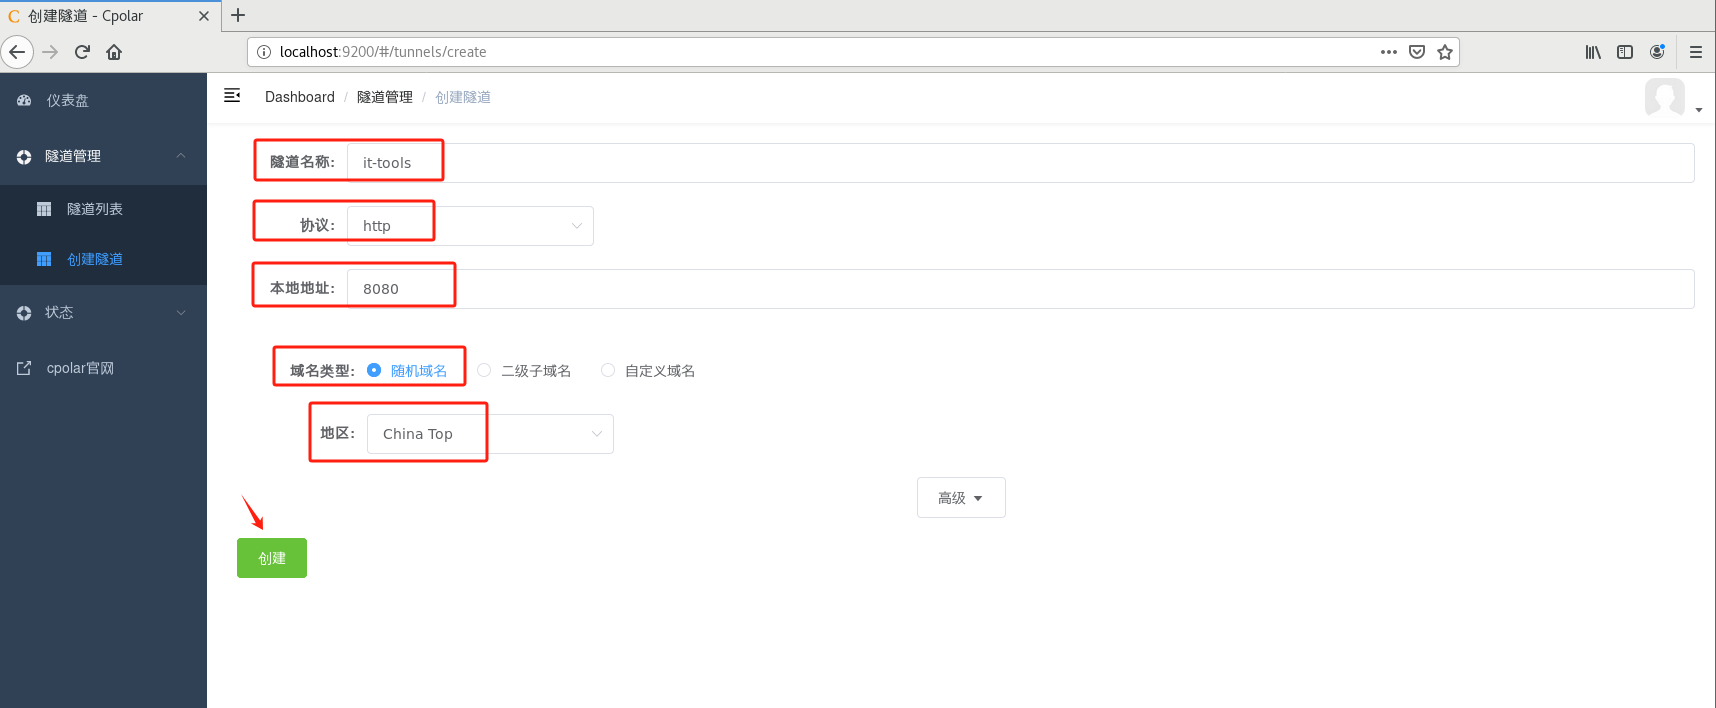Open the 地区 China Top dropdown
The height and width of the screenshot is (708, 1716).
click(x=490, y=434)
